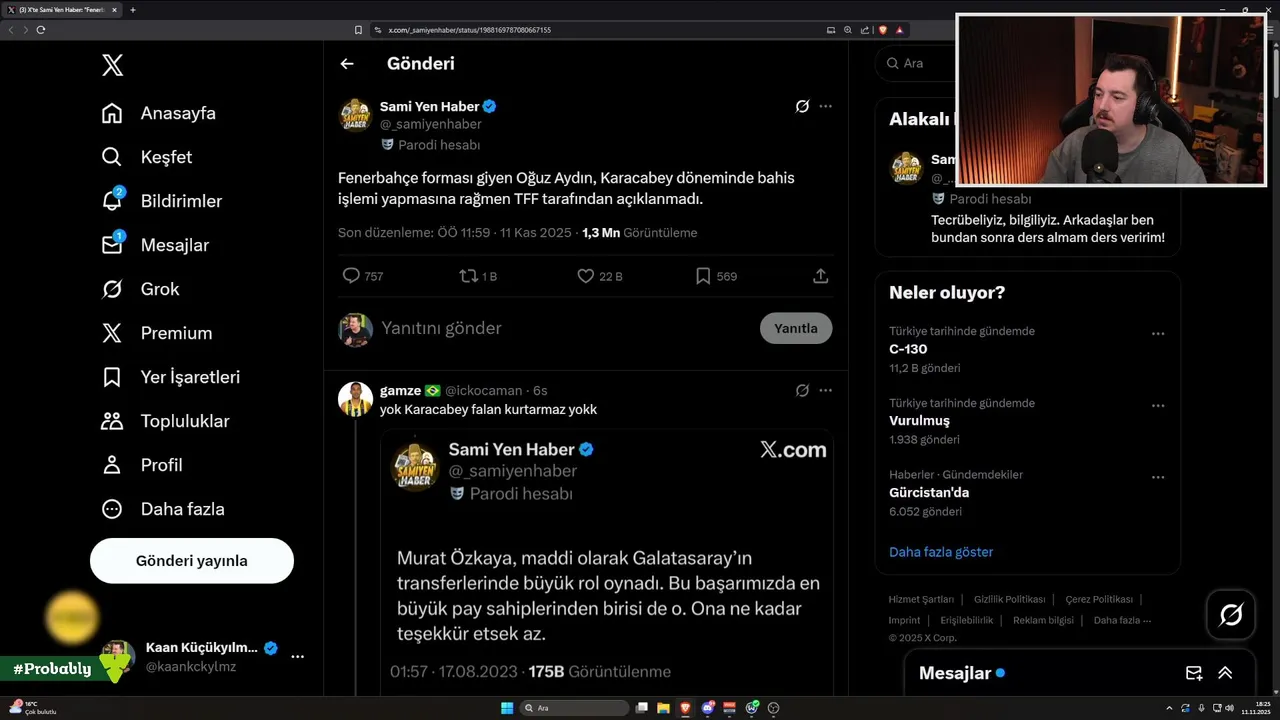This screenshot has width=1280, height=720.
Task: Open Mesajlar in the left sidebar
Action: 157,245
